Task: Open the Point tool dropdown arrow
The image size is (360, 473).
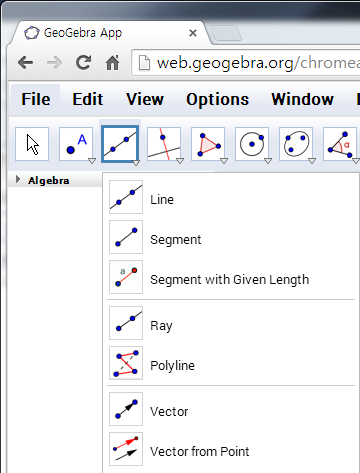Action: [92, 161]
